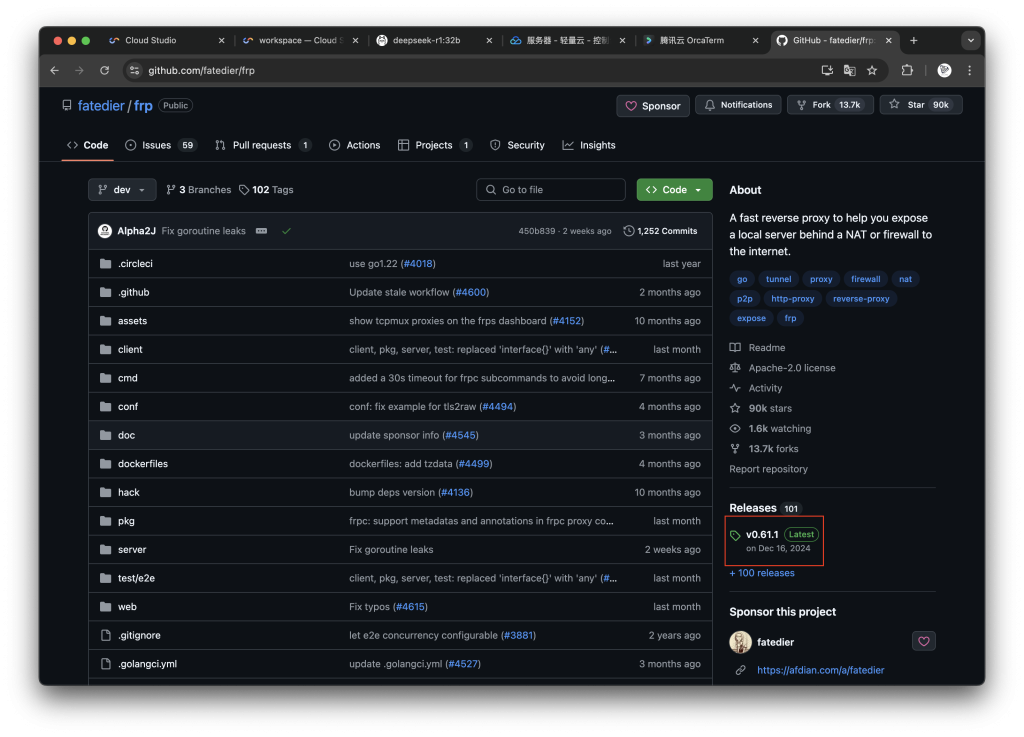This screenshot has height=737, width=1024.
Task: Click the commit details ellipsis icon
Action: (x=261, y=231)
